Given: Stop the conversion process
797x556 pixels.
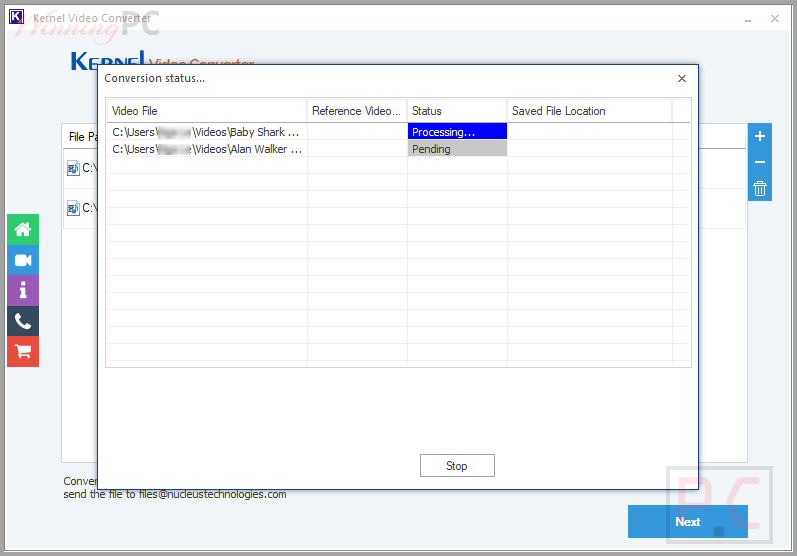Looking at the screenshot, I should (457, 466).
